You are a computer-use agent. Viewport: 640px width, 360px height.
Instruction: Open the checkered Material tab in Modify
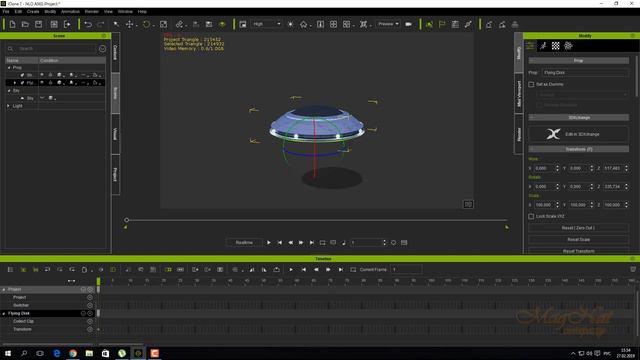click(x=556, y=46)
